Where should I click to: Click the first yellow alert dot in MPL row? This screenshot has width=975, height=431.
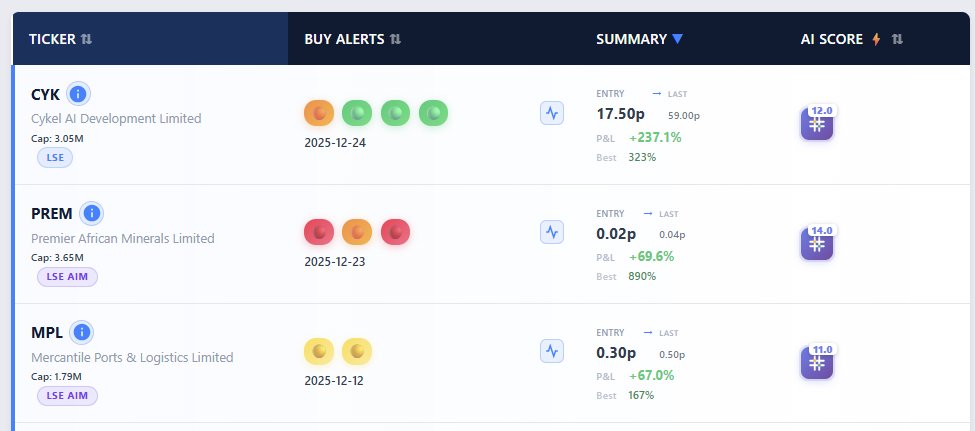(319, 351)
